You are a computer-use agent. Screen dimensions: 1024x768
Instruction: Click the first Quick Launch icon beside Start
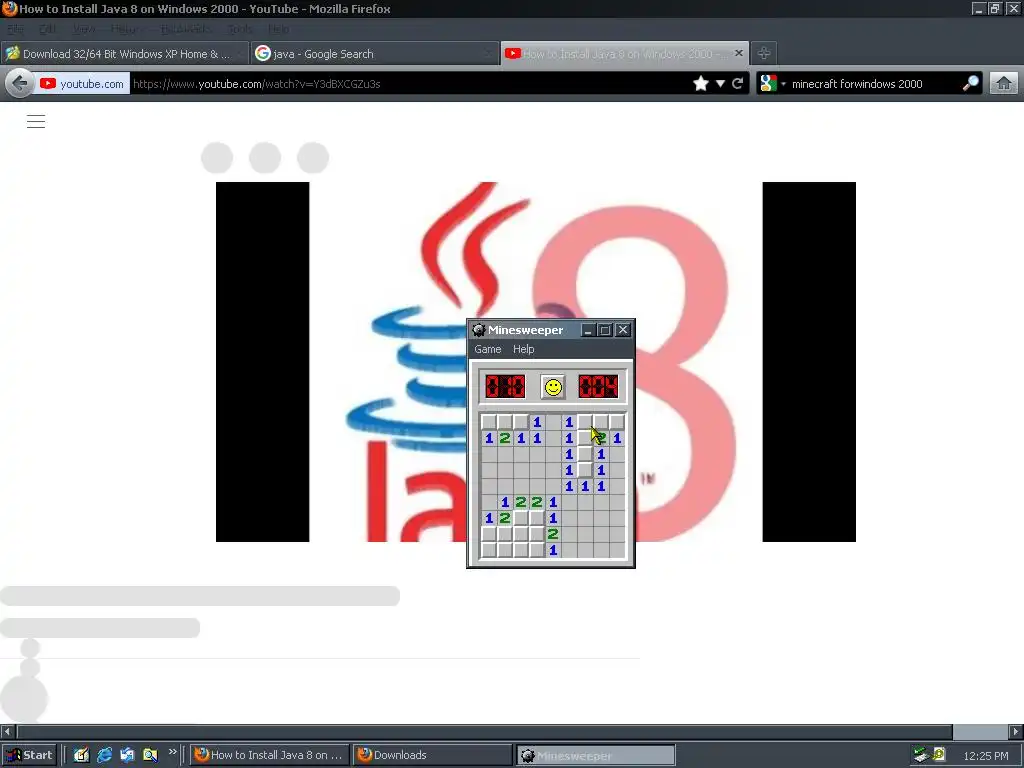[81, 755]
